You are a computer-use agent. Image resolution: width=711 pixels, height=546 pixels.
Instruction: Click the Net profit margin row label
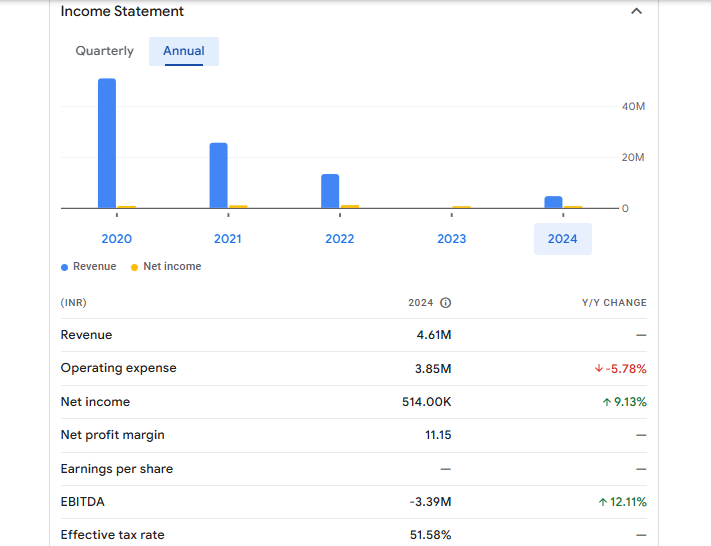(x=112, y=435)
